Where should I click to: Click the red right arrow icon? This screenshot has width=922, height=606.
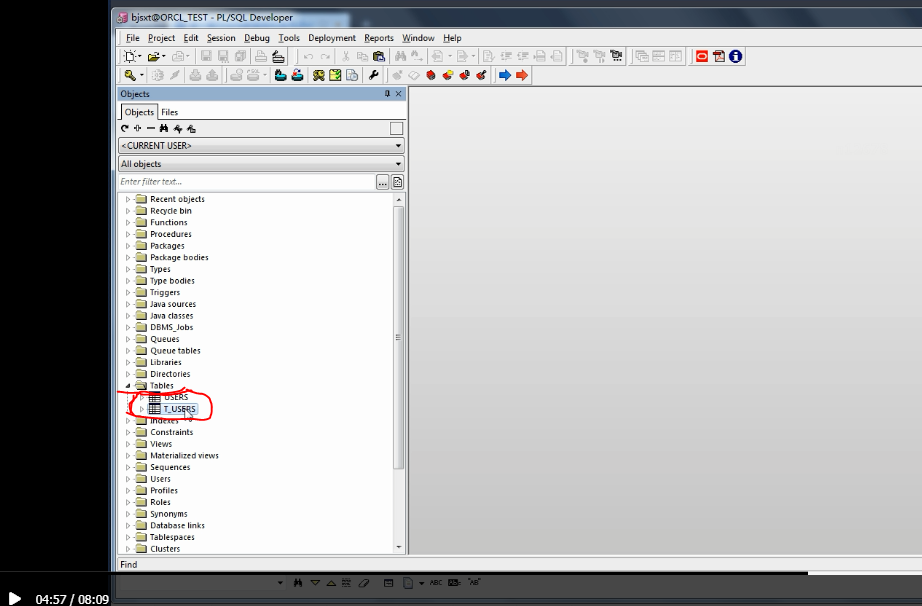522,75
